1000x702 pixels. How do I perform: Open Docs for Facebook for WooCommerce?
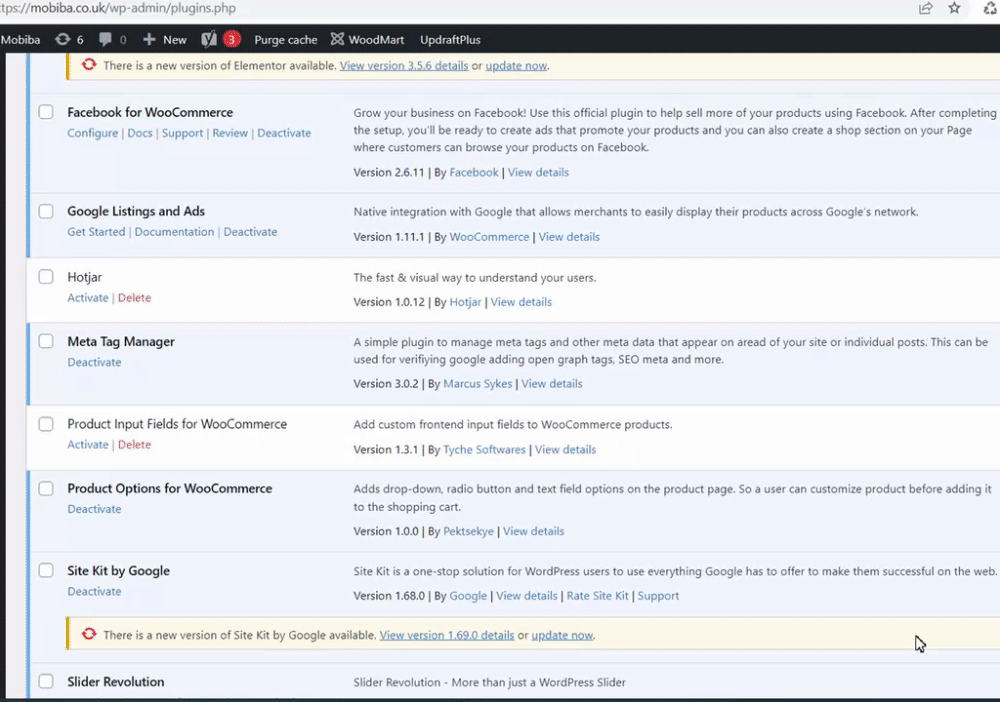140,133
